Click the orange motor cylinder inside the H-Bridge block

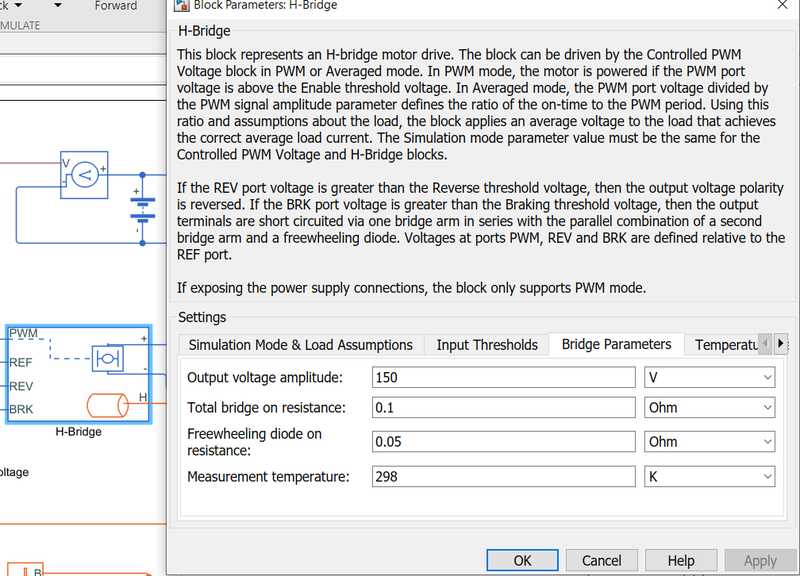(x=109, y=405)
